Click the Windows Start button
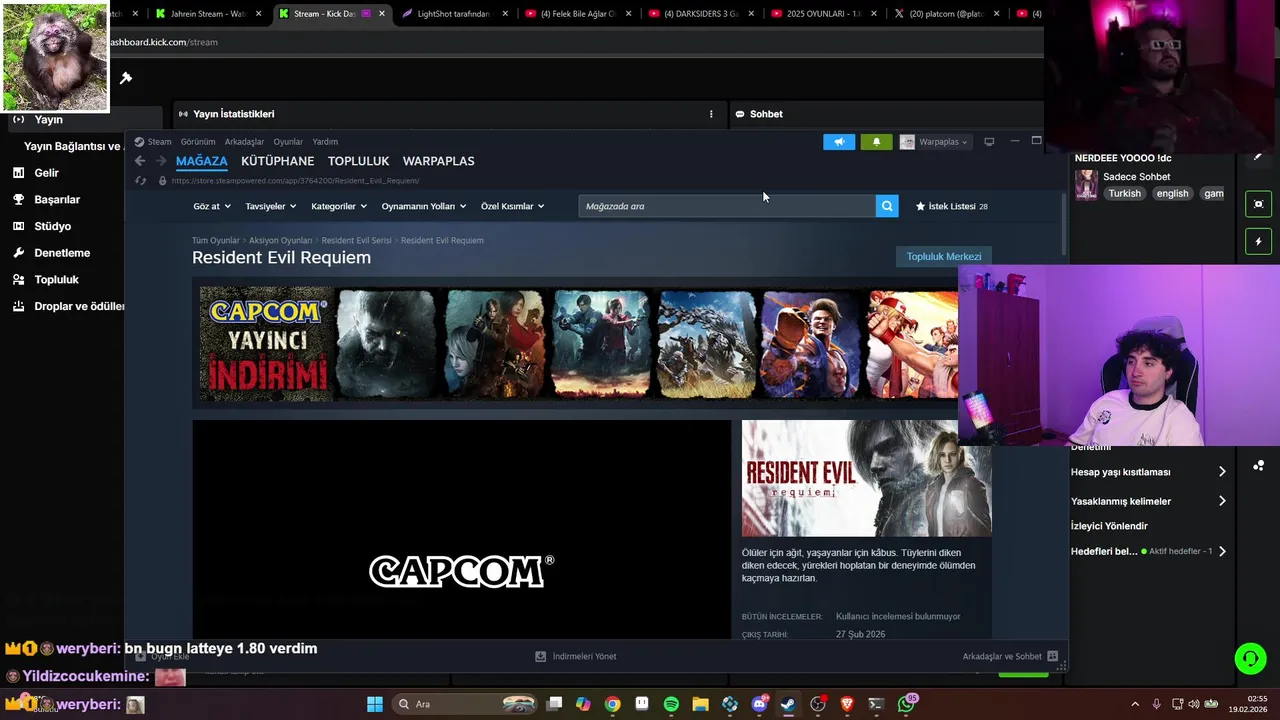The width and height of the screenshot is (1280, 720). 374,704
